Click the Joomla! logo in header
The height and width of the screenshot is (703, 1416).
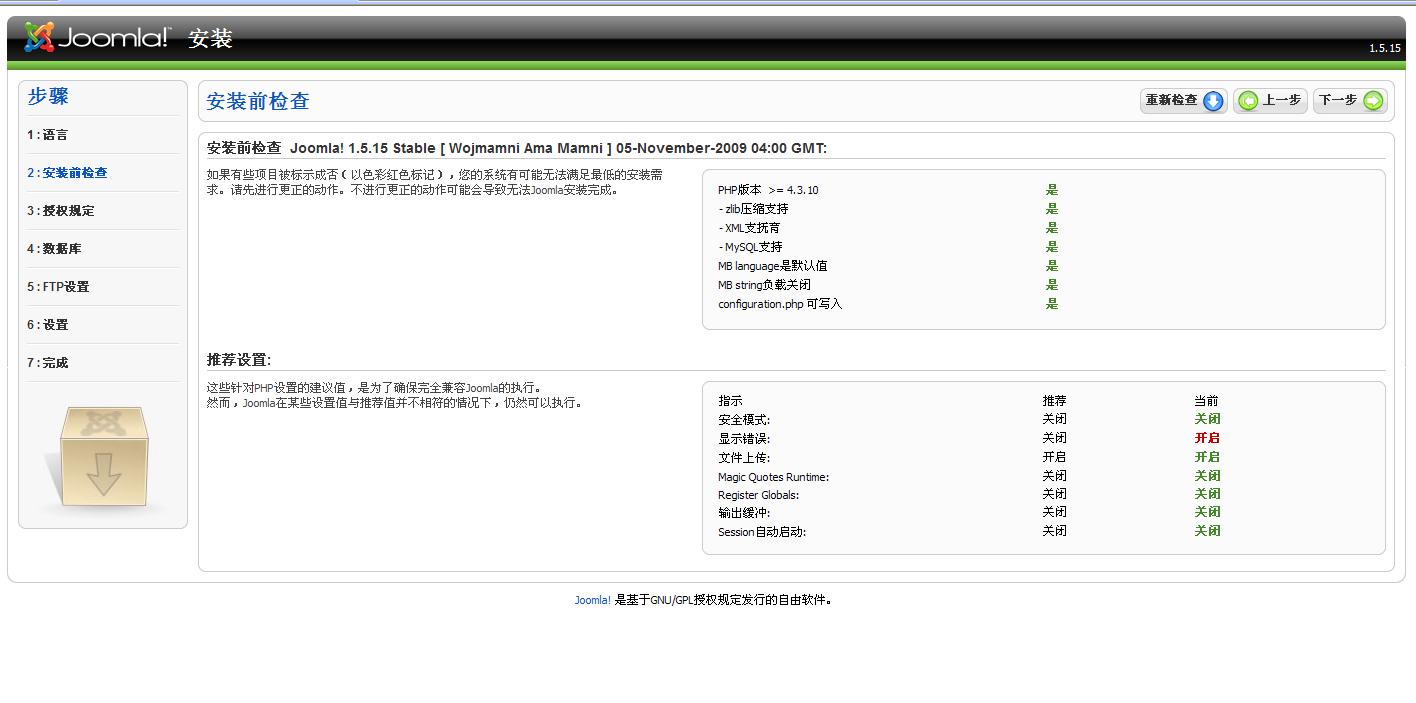click(x=98, y=38)
